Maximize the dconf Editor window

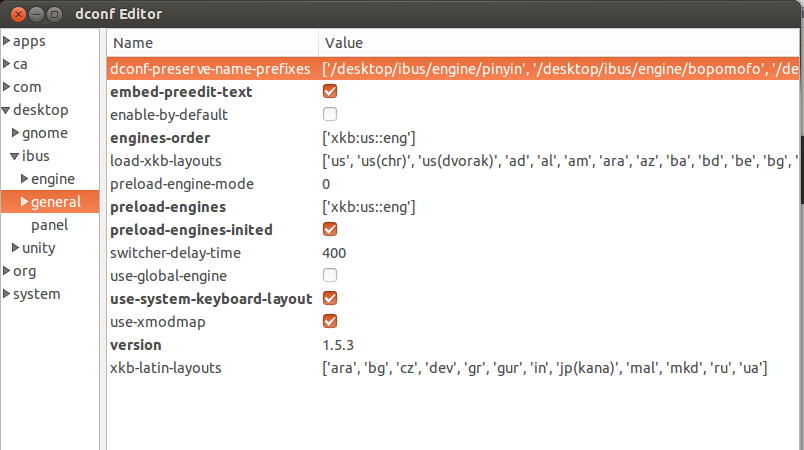[54, 14]
